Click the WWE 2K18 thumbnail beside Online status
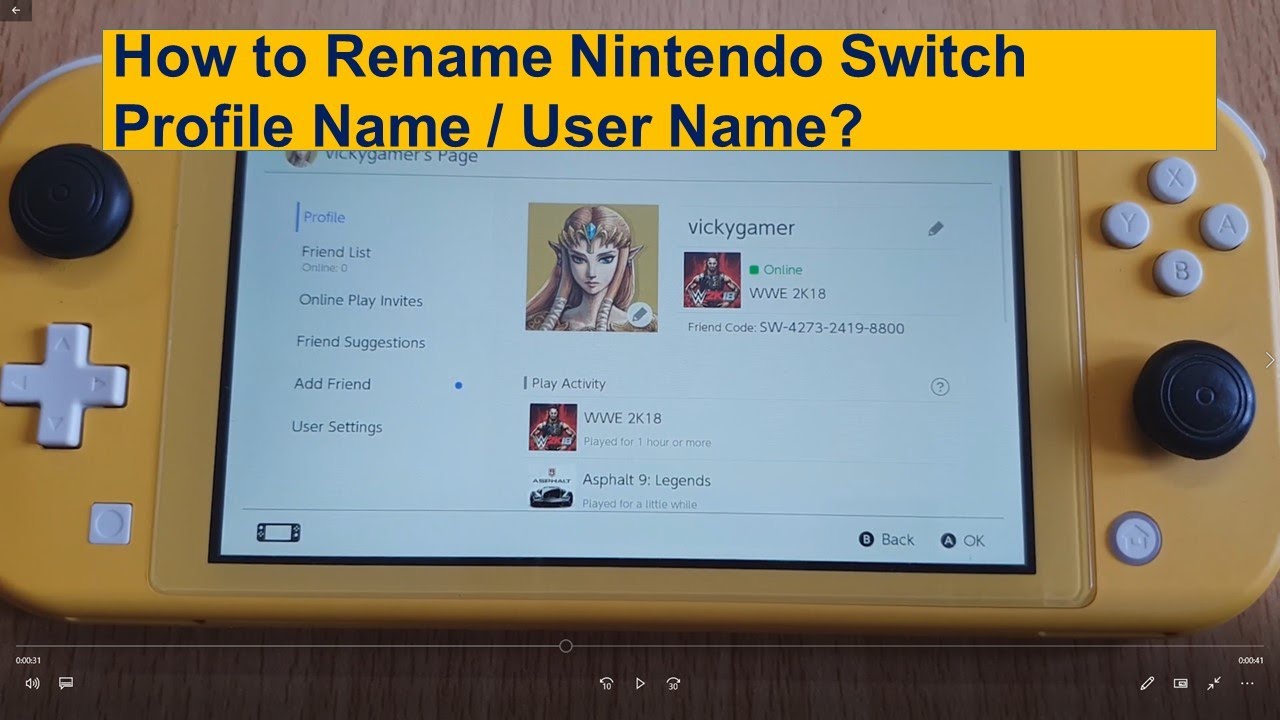The height and width of the screenshot is (720, 1280). coord(712,279)
